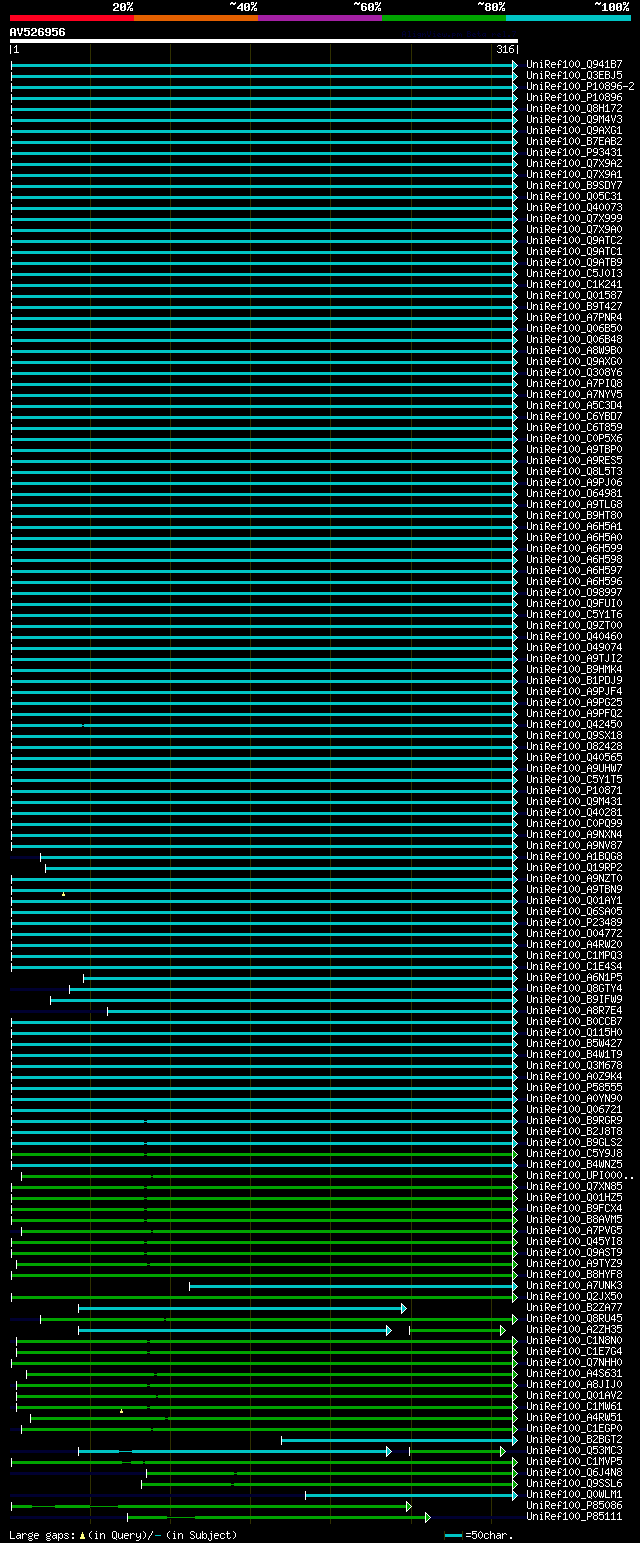The height and width of the screenshot is (1543, 640).
Task: Select label UniRef100_P93431
Action: (x=574, y=152)
